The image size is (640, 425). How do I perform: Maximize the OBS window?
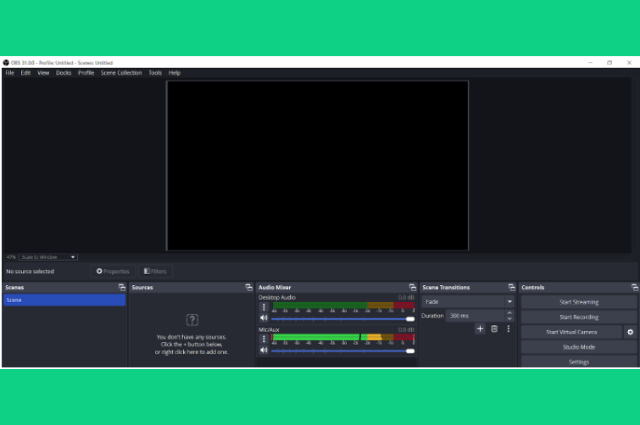pyautogui.click(x=609, y=62)
